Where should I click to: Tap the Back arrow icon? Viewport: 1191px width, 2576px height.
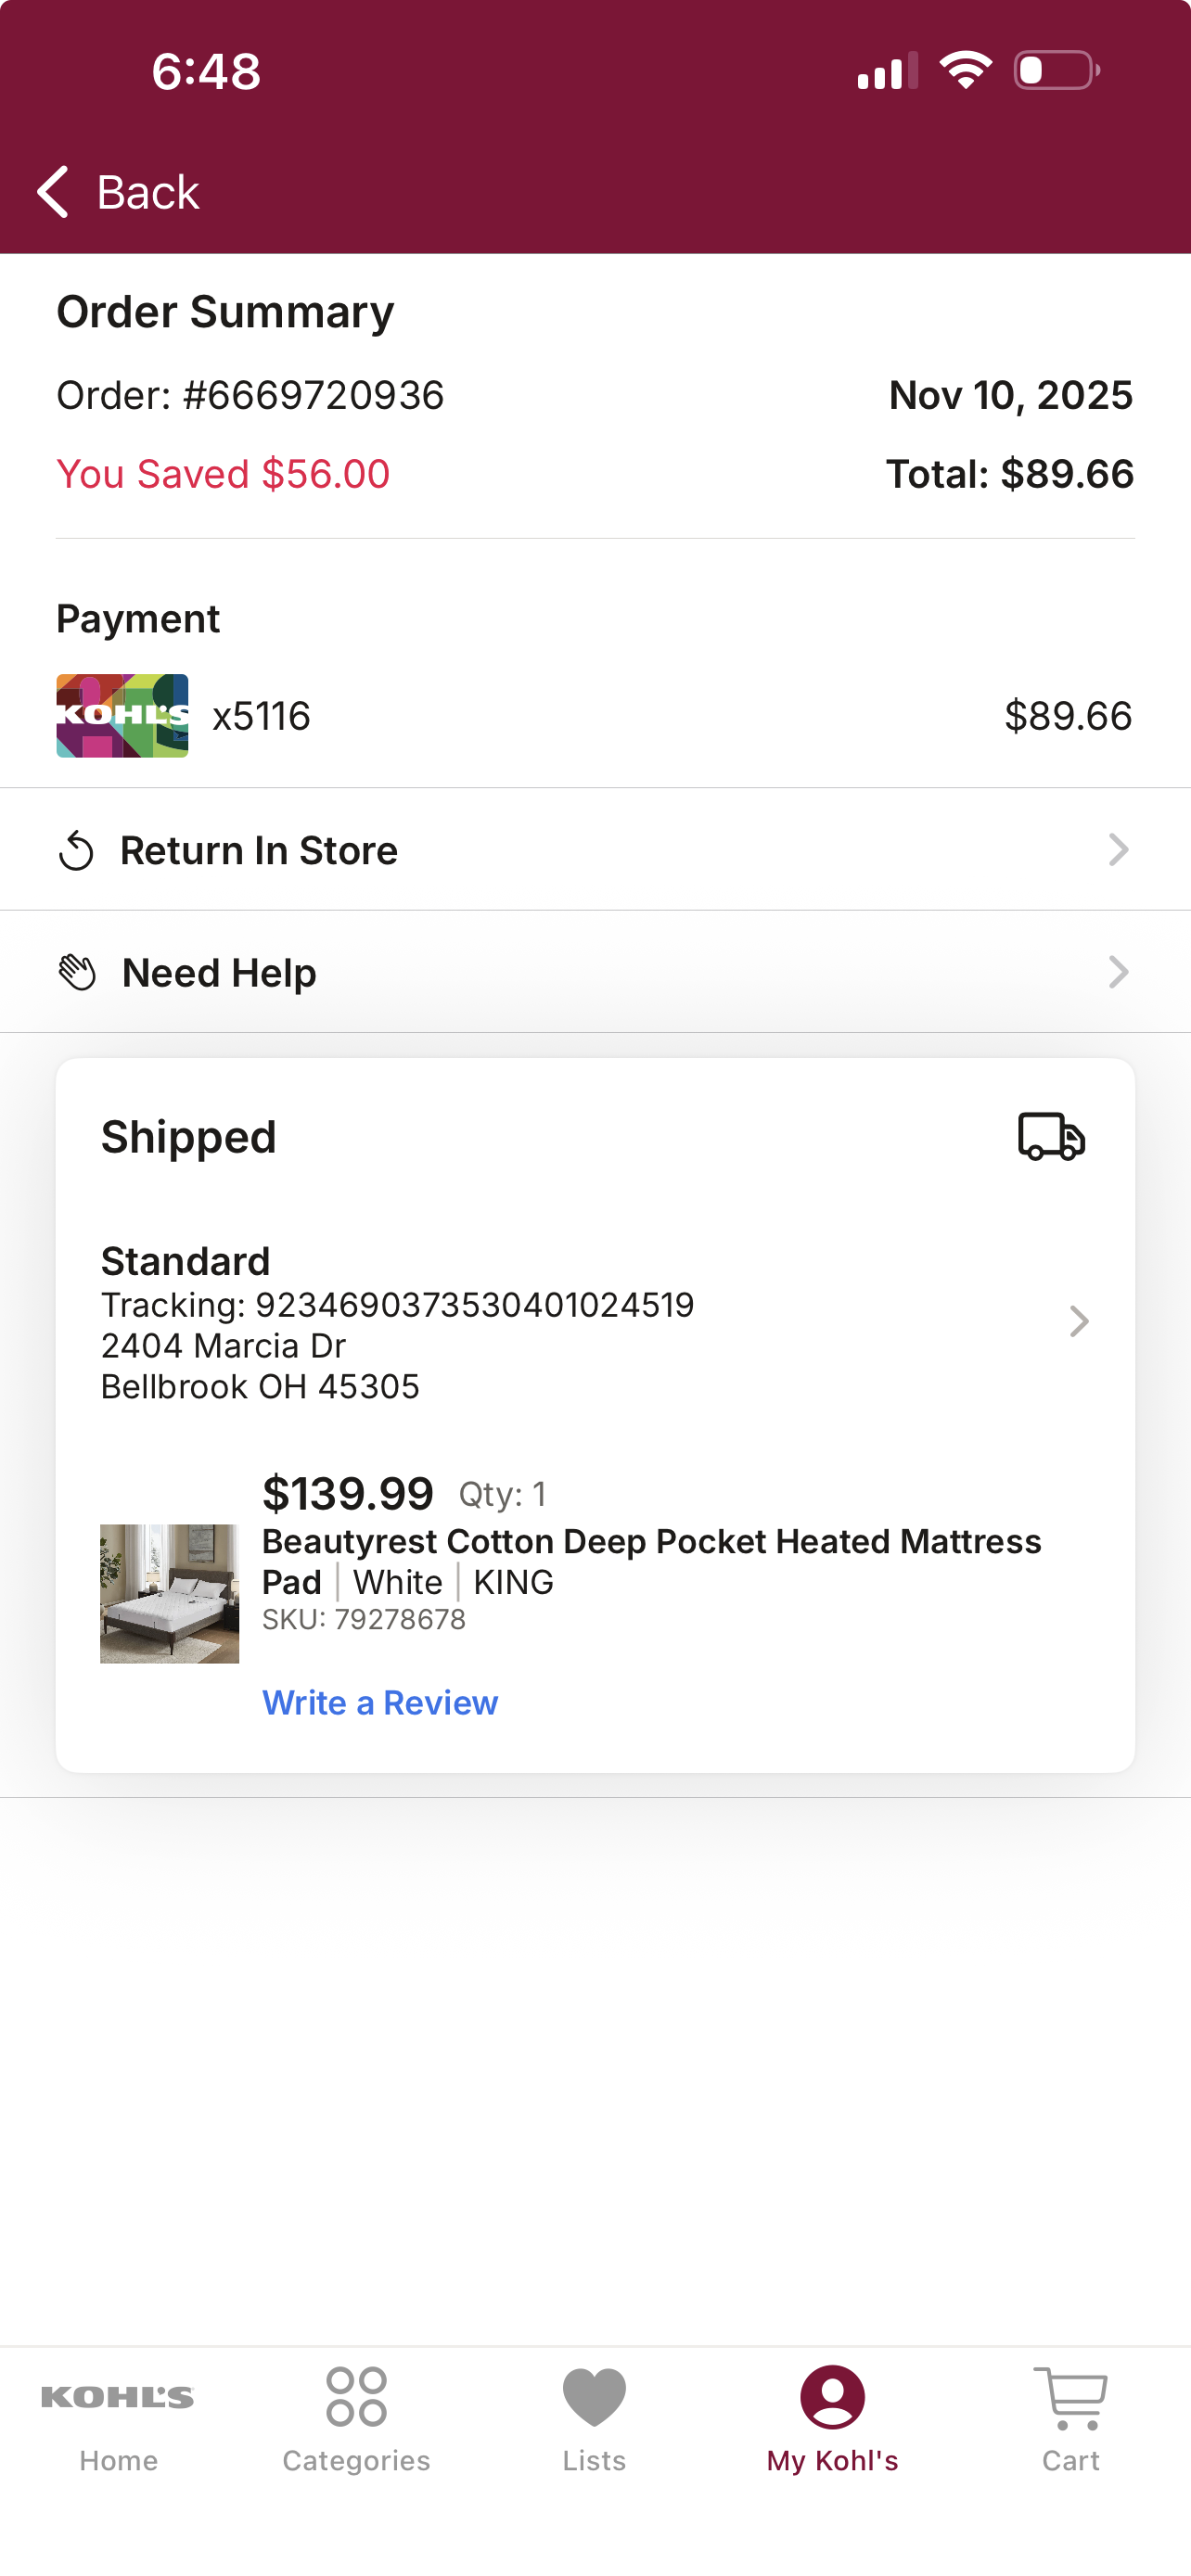[53, 191]
